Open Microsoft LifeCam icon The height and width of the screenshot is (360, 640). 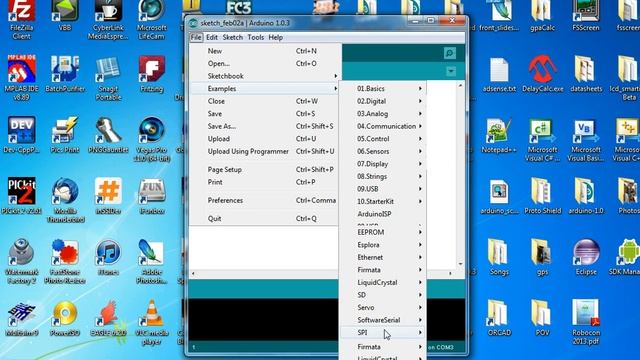coord(151,20)
